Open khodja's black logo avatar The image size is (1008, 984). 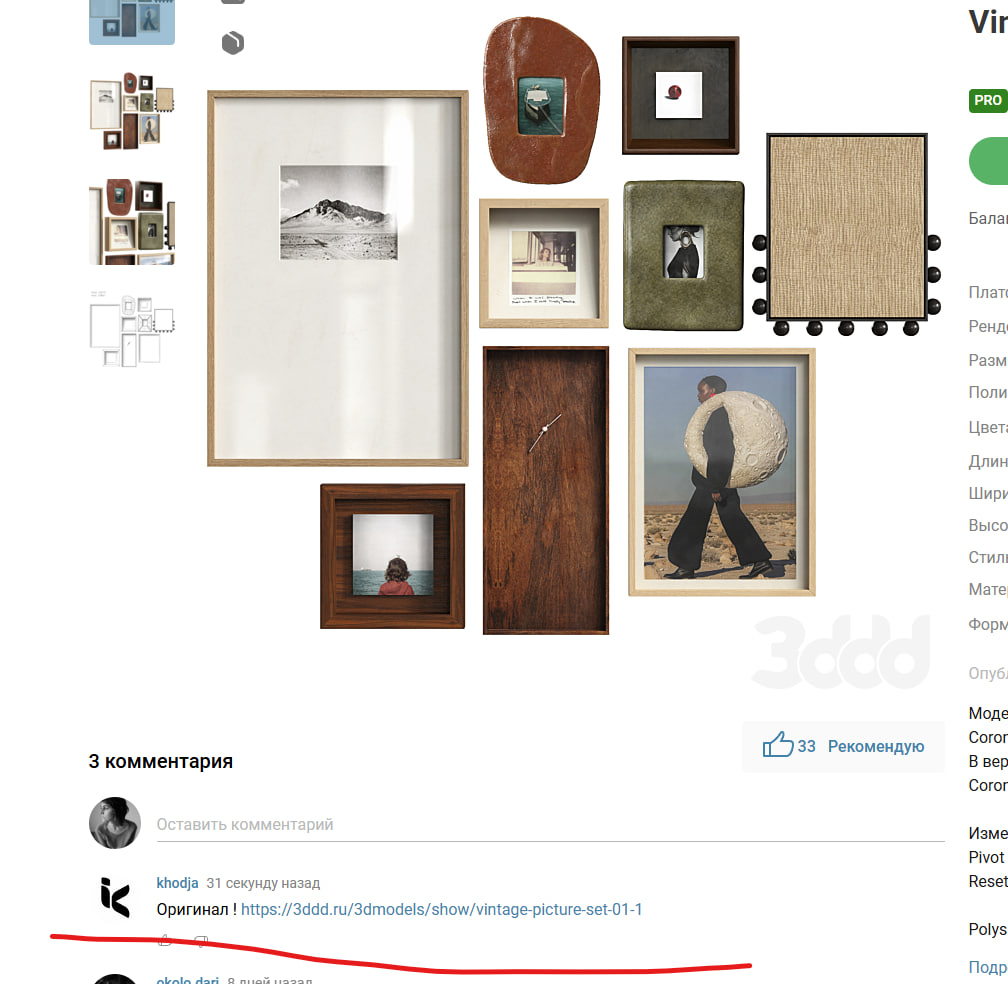115,897
